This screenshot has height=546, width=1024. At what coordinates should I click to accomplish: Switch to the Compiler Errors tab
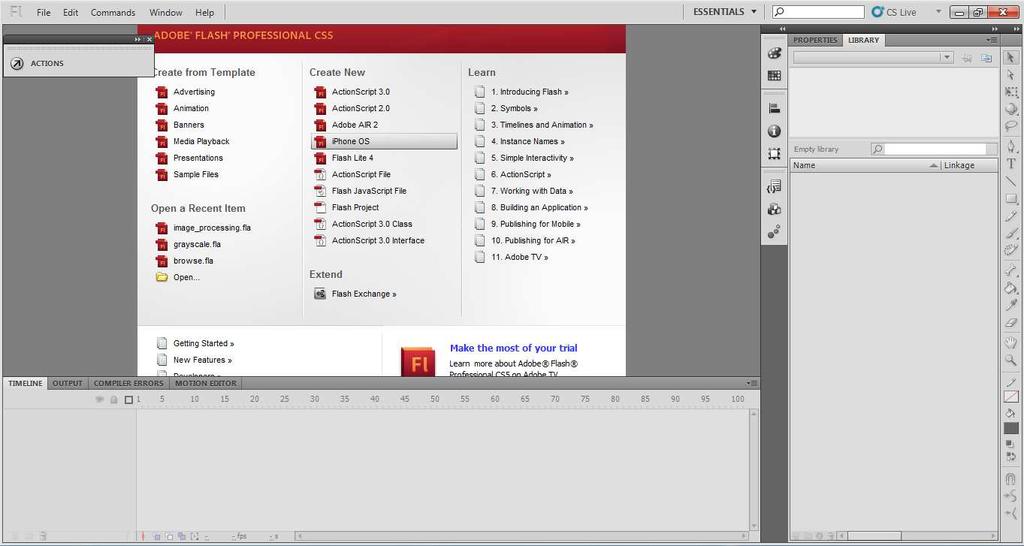click(x=129, y=383)
